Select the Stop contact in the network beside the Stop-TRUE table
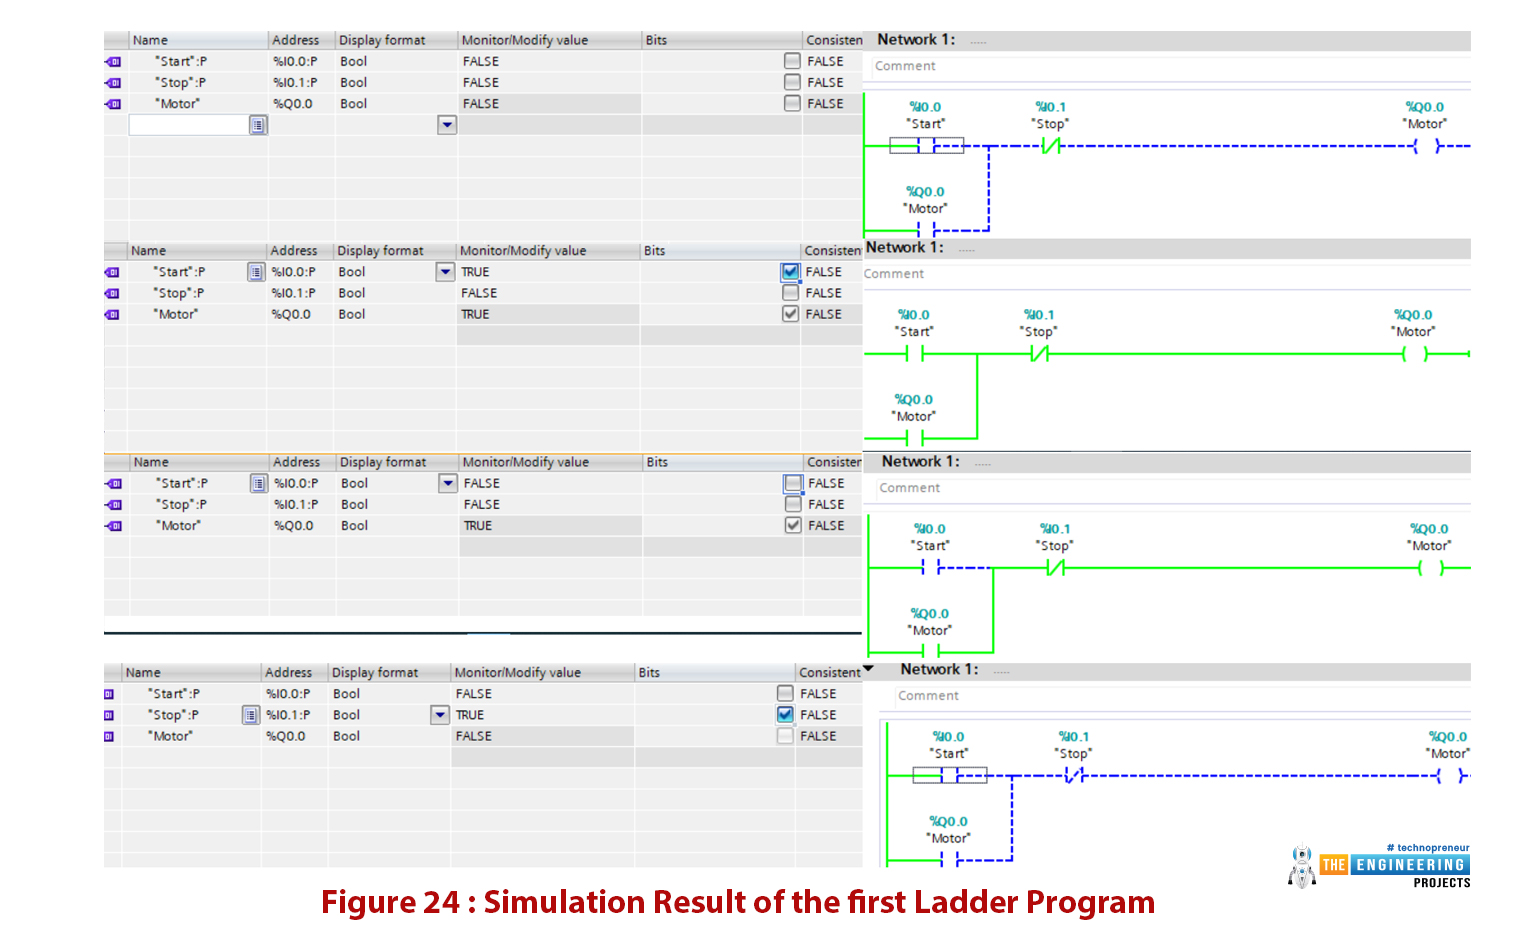The width and height of the screenshot is (1533, 939). pyautogui.click(x=1075, y=775)
